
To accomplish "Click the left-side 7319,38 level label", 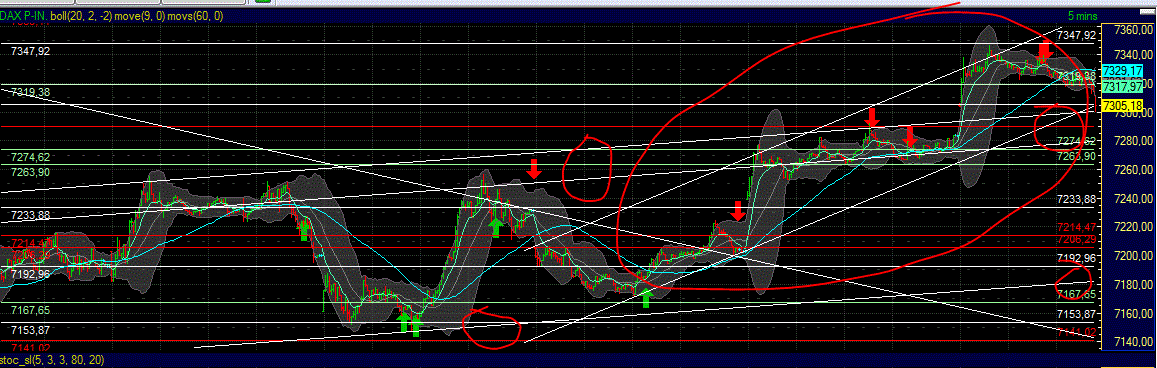I will (x=30, y=92).
